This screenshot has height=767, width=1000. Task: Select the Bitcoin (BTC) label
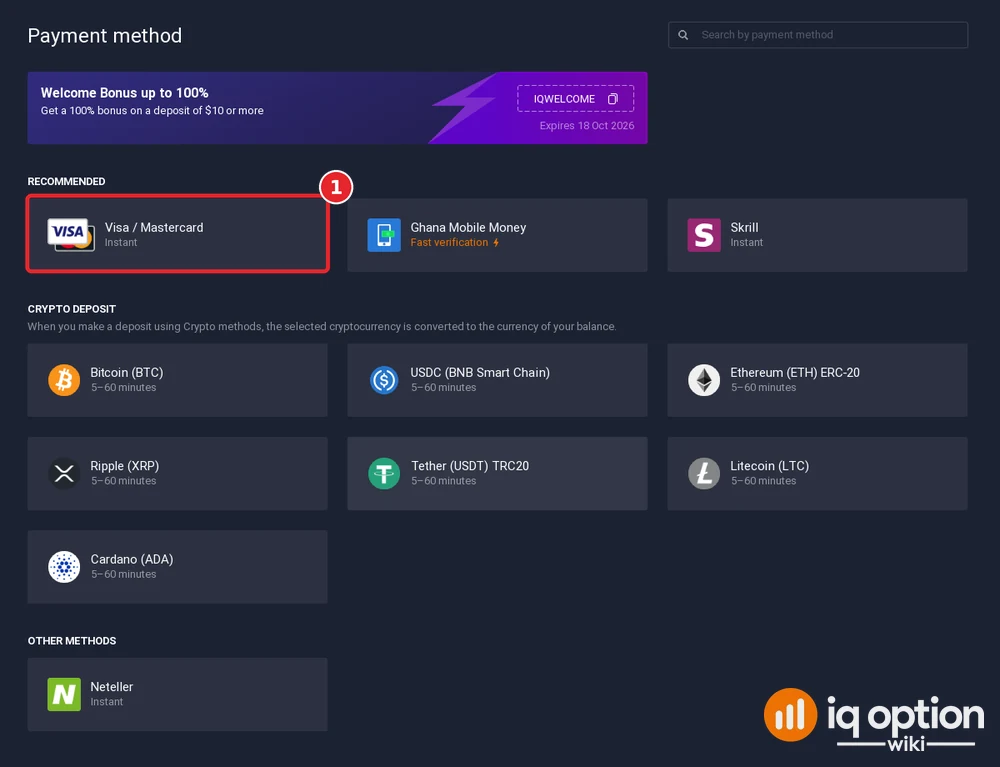[x=127, y=372]
